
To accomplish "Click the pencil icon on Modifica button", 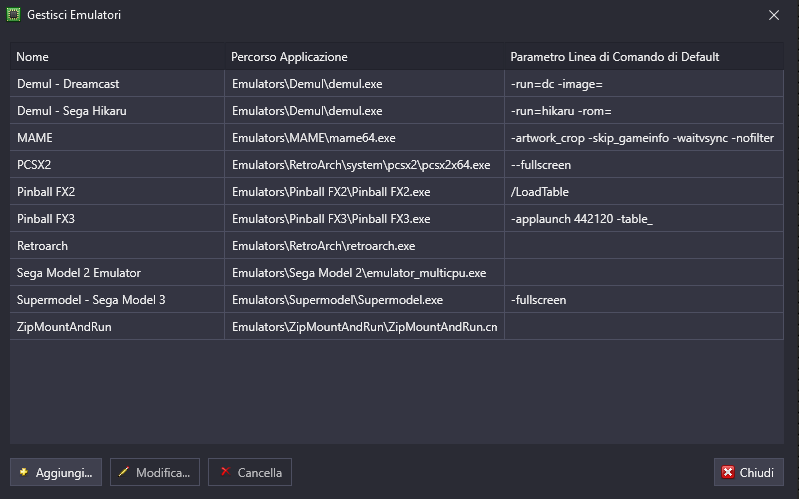I will [123, 472].
